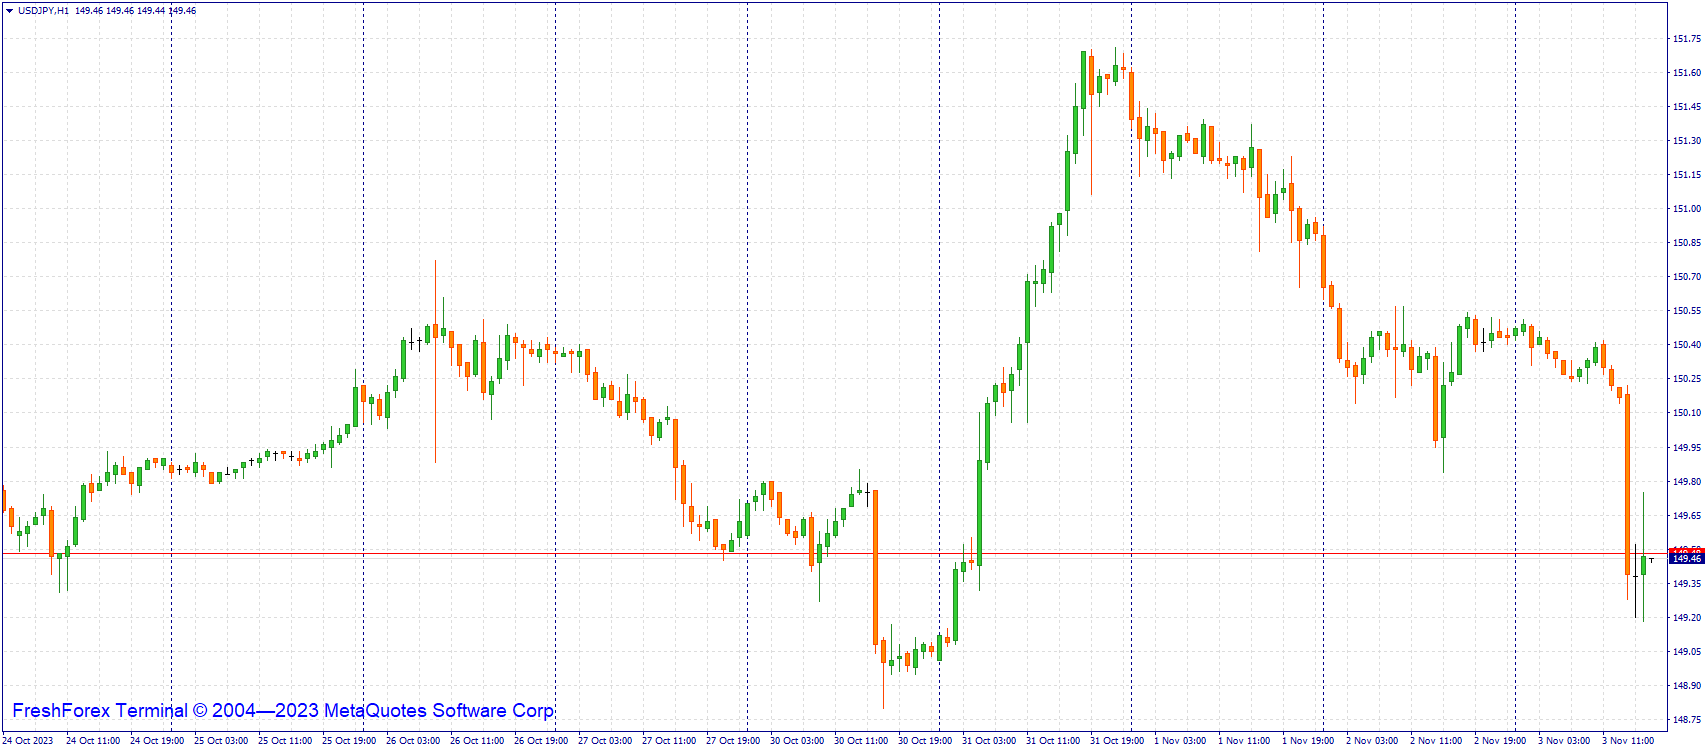
Task: Click the 151.75 price axis label
Action: click(x=1687, y=39)
